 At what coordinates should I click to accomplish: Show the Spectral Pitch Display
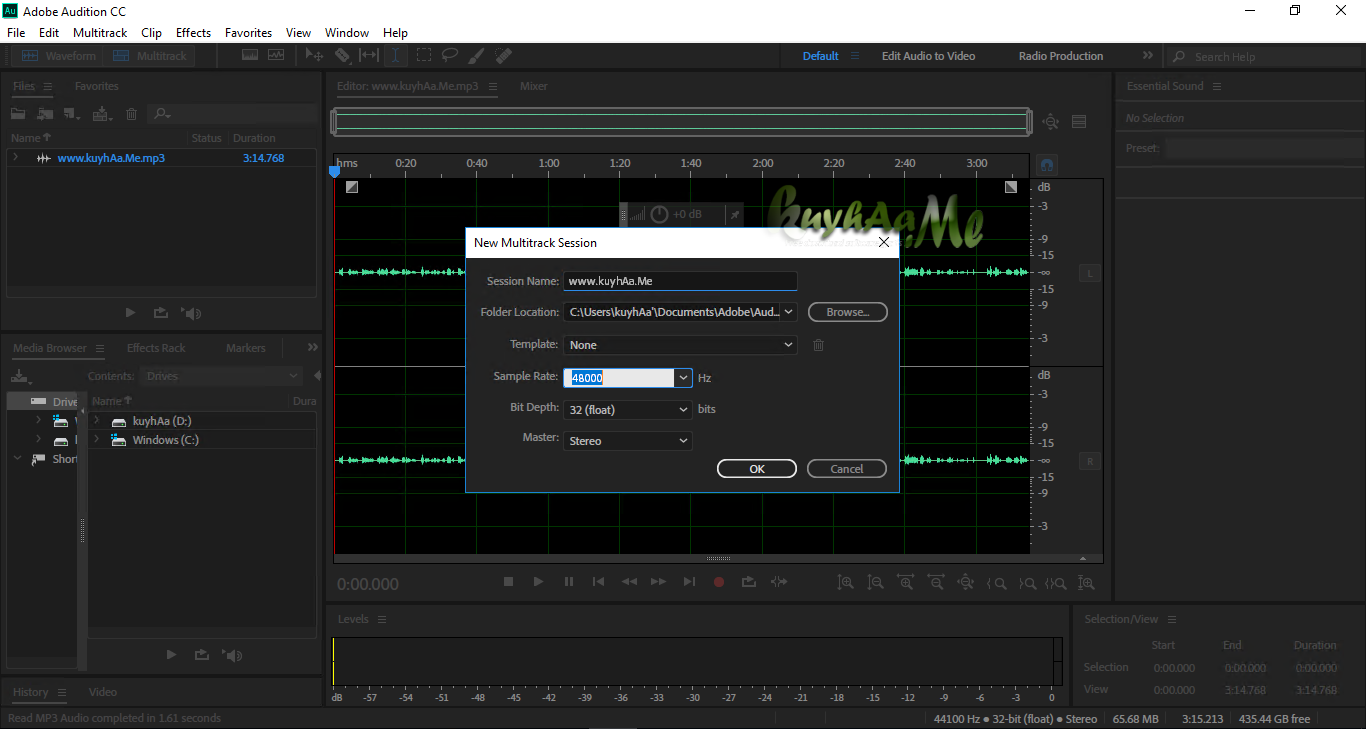[275, 56]
